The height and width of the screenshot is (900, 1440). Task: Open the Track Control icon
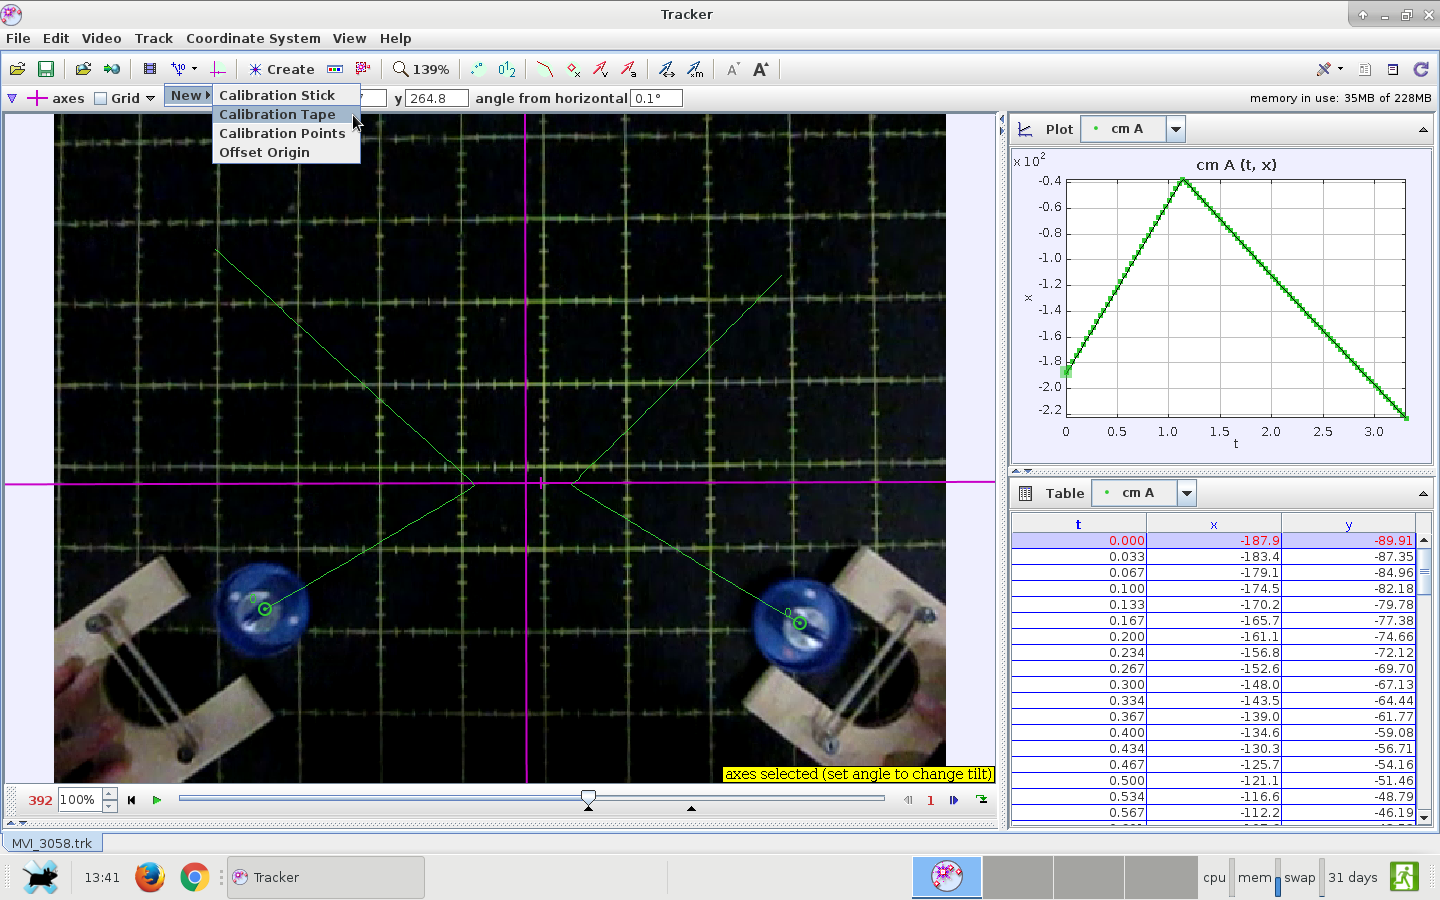(335, 69)
